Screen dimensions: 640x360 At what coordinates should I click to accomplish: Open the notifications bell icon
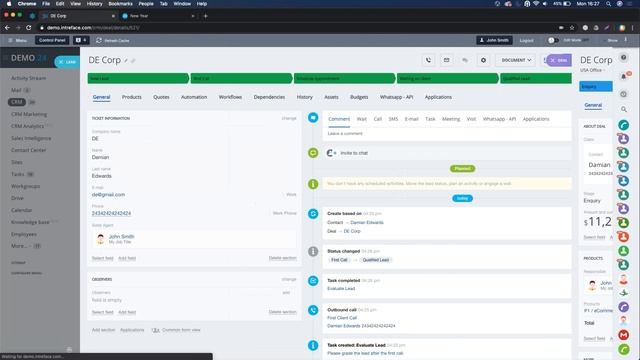point(624,76)
